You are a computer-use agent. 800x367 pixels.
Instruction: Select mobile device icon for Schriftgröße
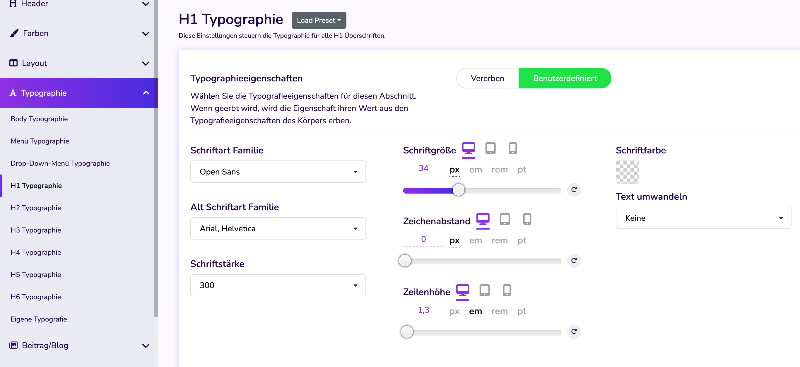[513, 149]
